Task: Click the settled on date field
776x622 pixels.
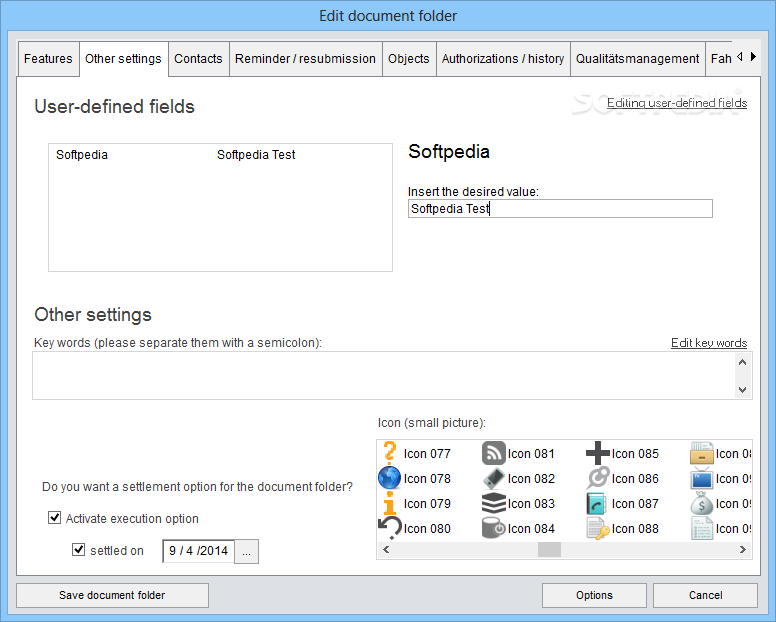Action: (198, 551)
